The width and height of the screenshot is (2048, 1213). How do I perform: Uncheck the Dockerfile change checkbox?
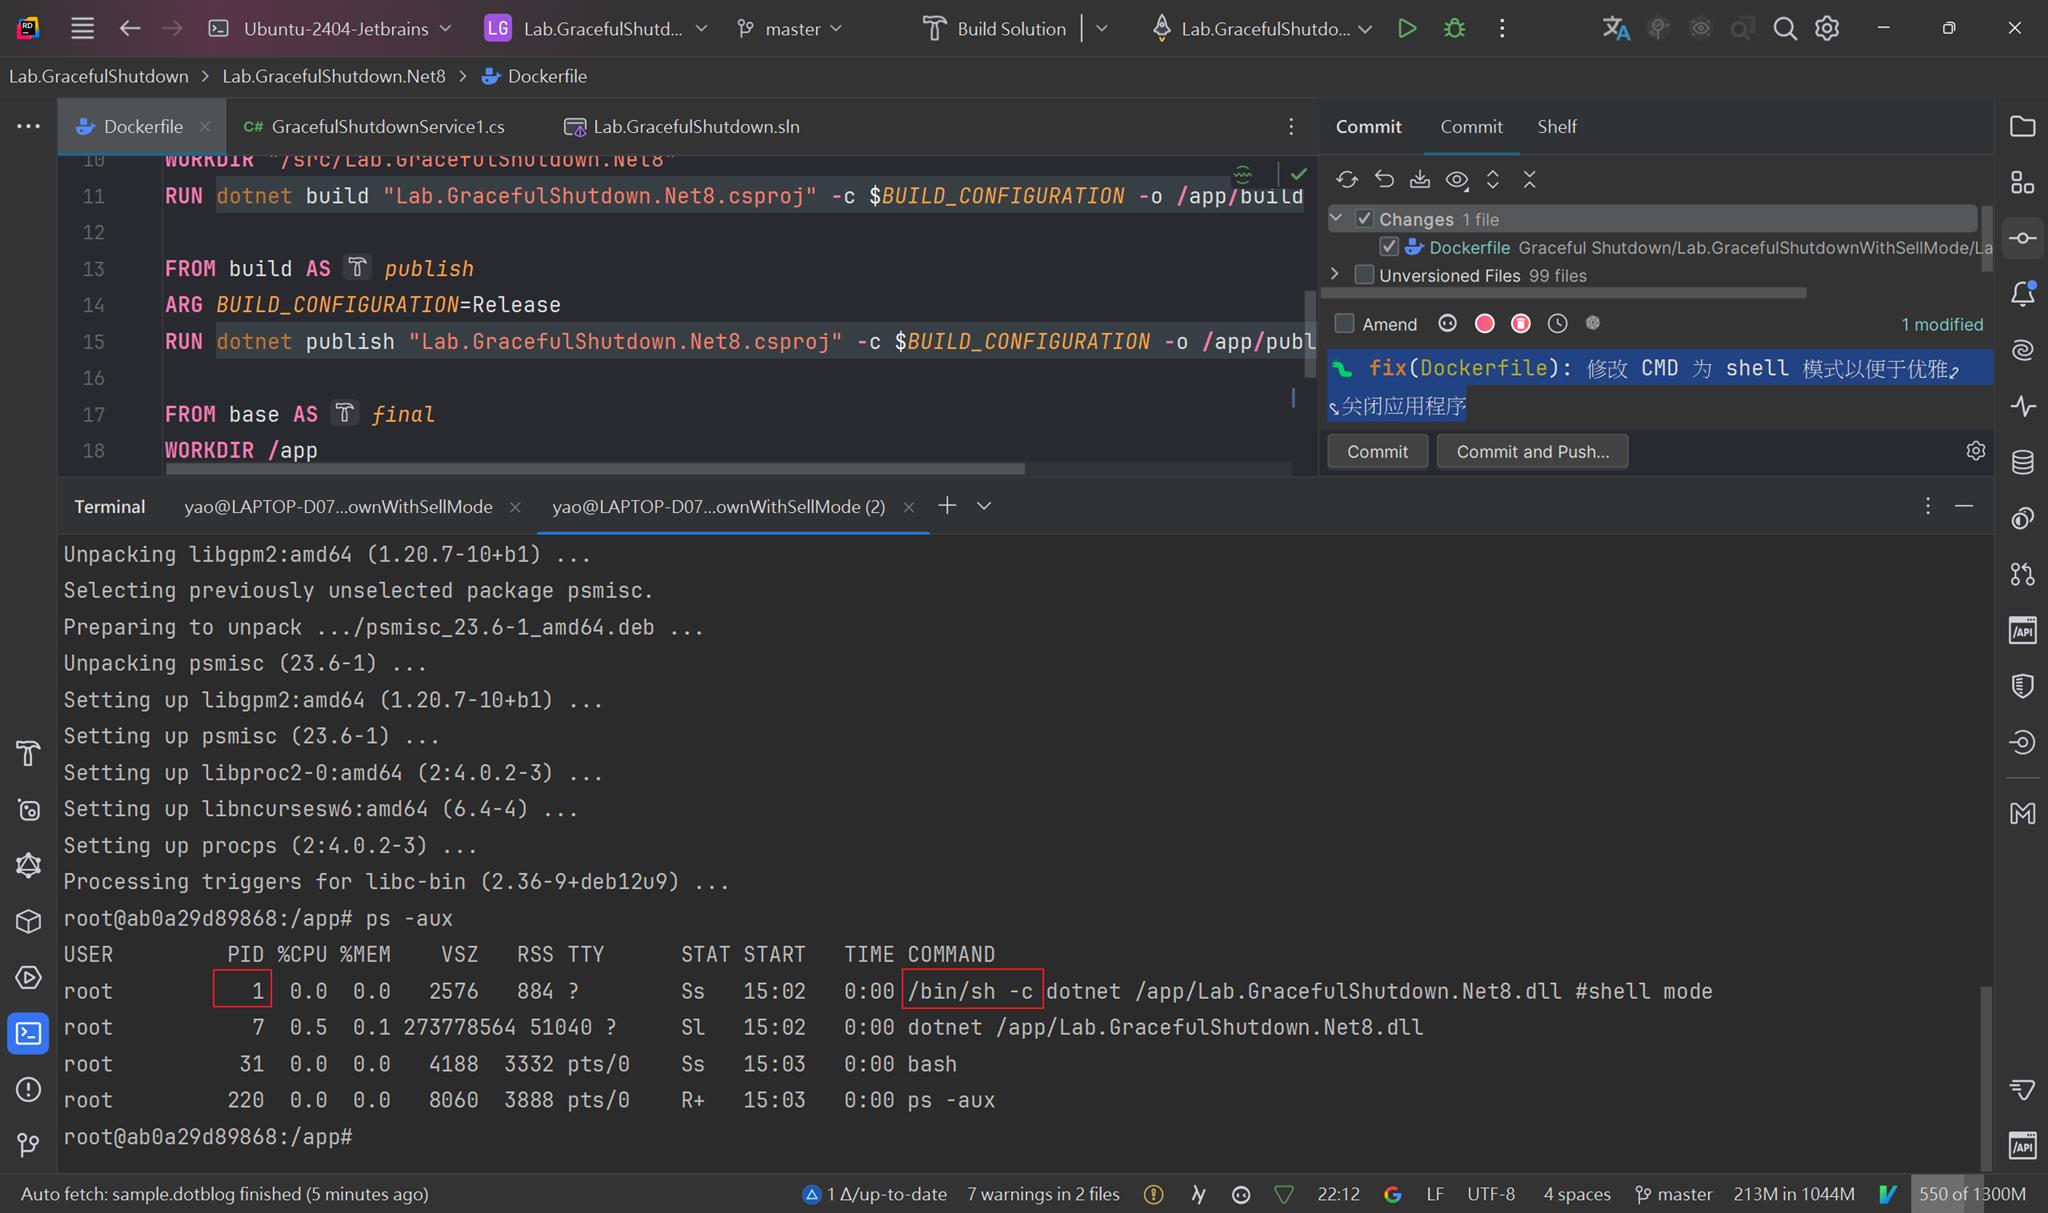tap(1388, 246)
